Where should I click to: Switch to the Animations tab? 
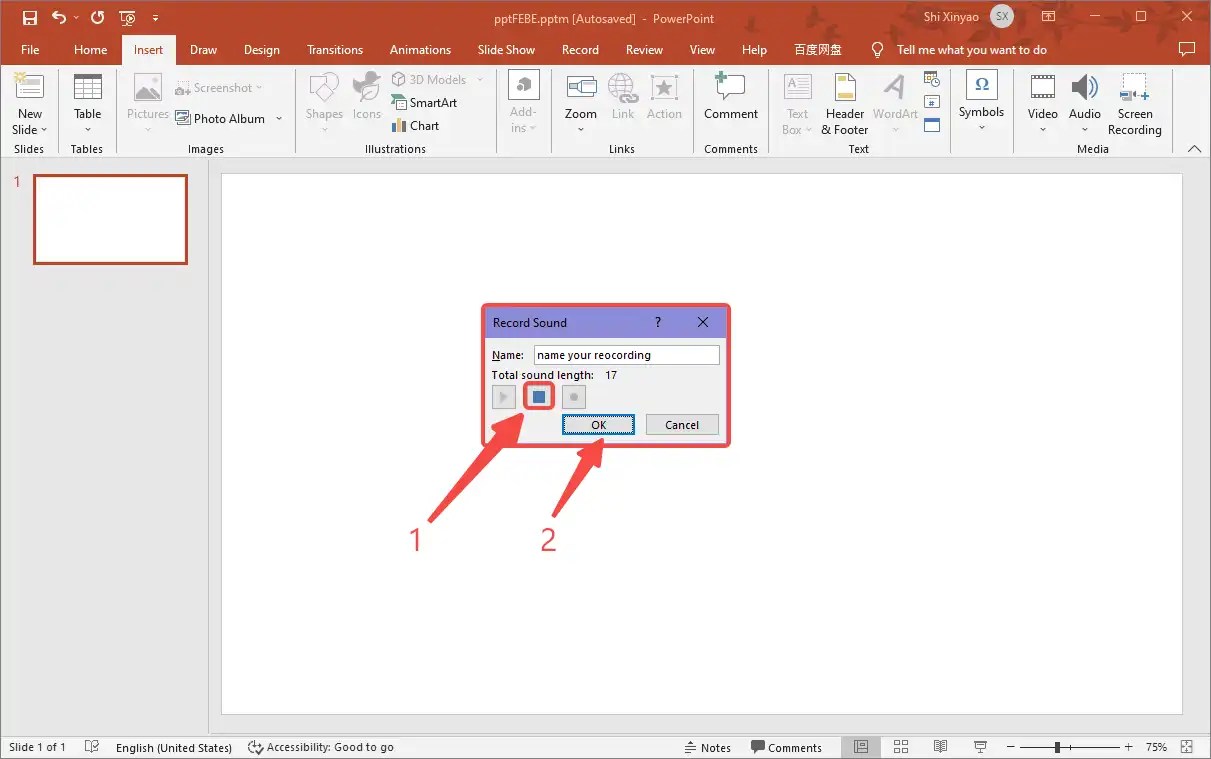[420, 49]
